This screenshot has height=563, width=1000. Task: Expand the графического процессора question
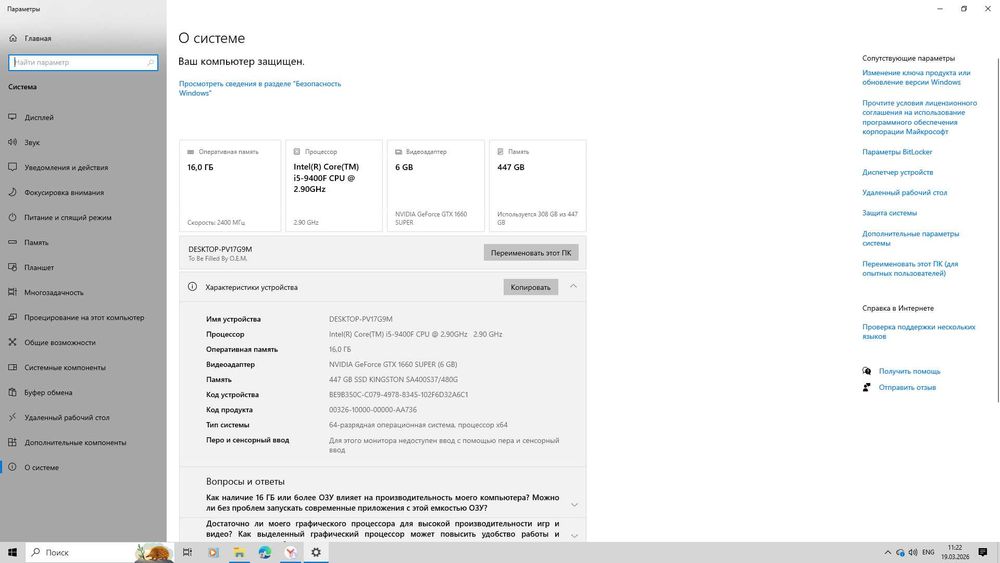click(x=574, y=536)
